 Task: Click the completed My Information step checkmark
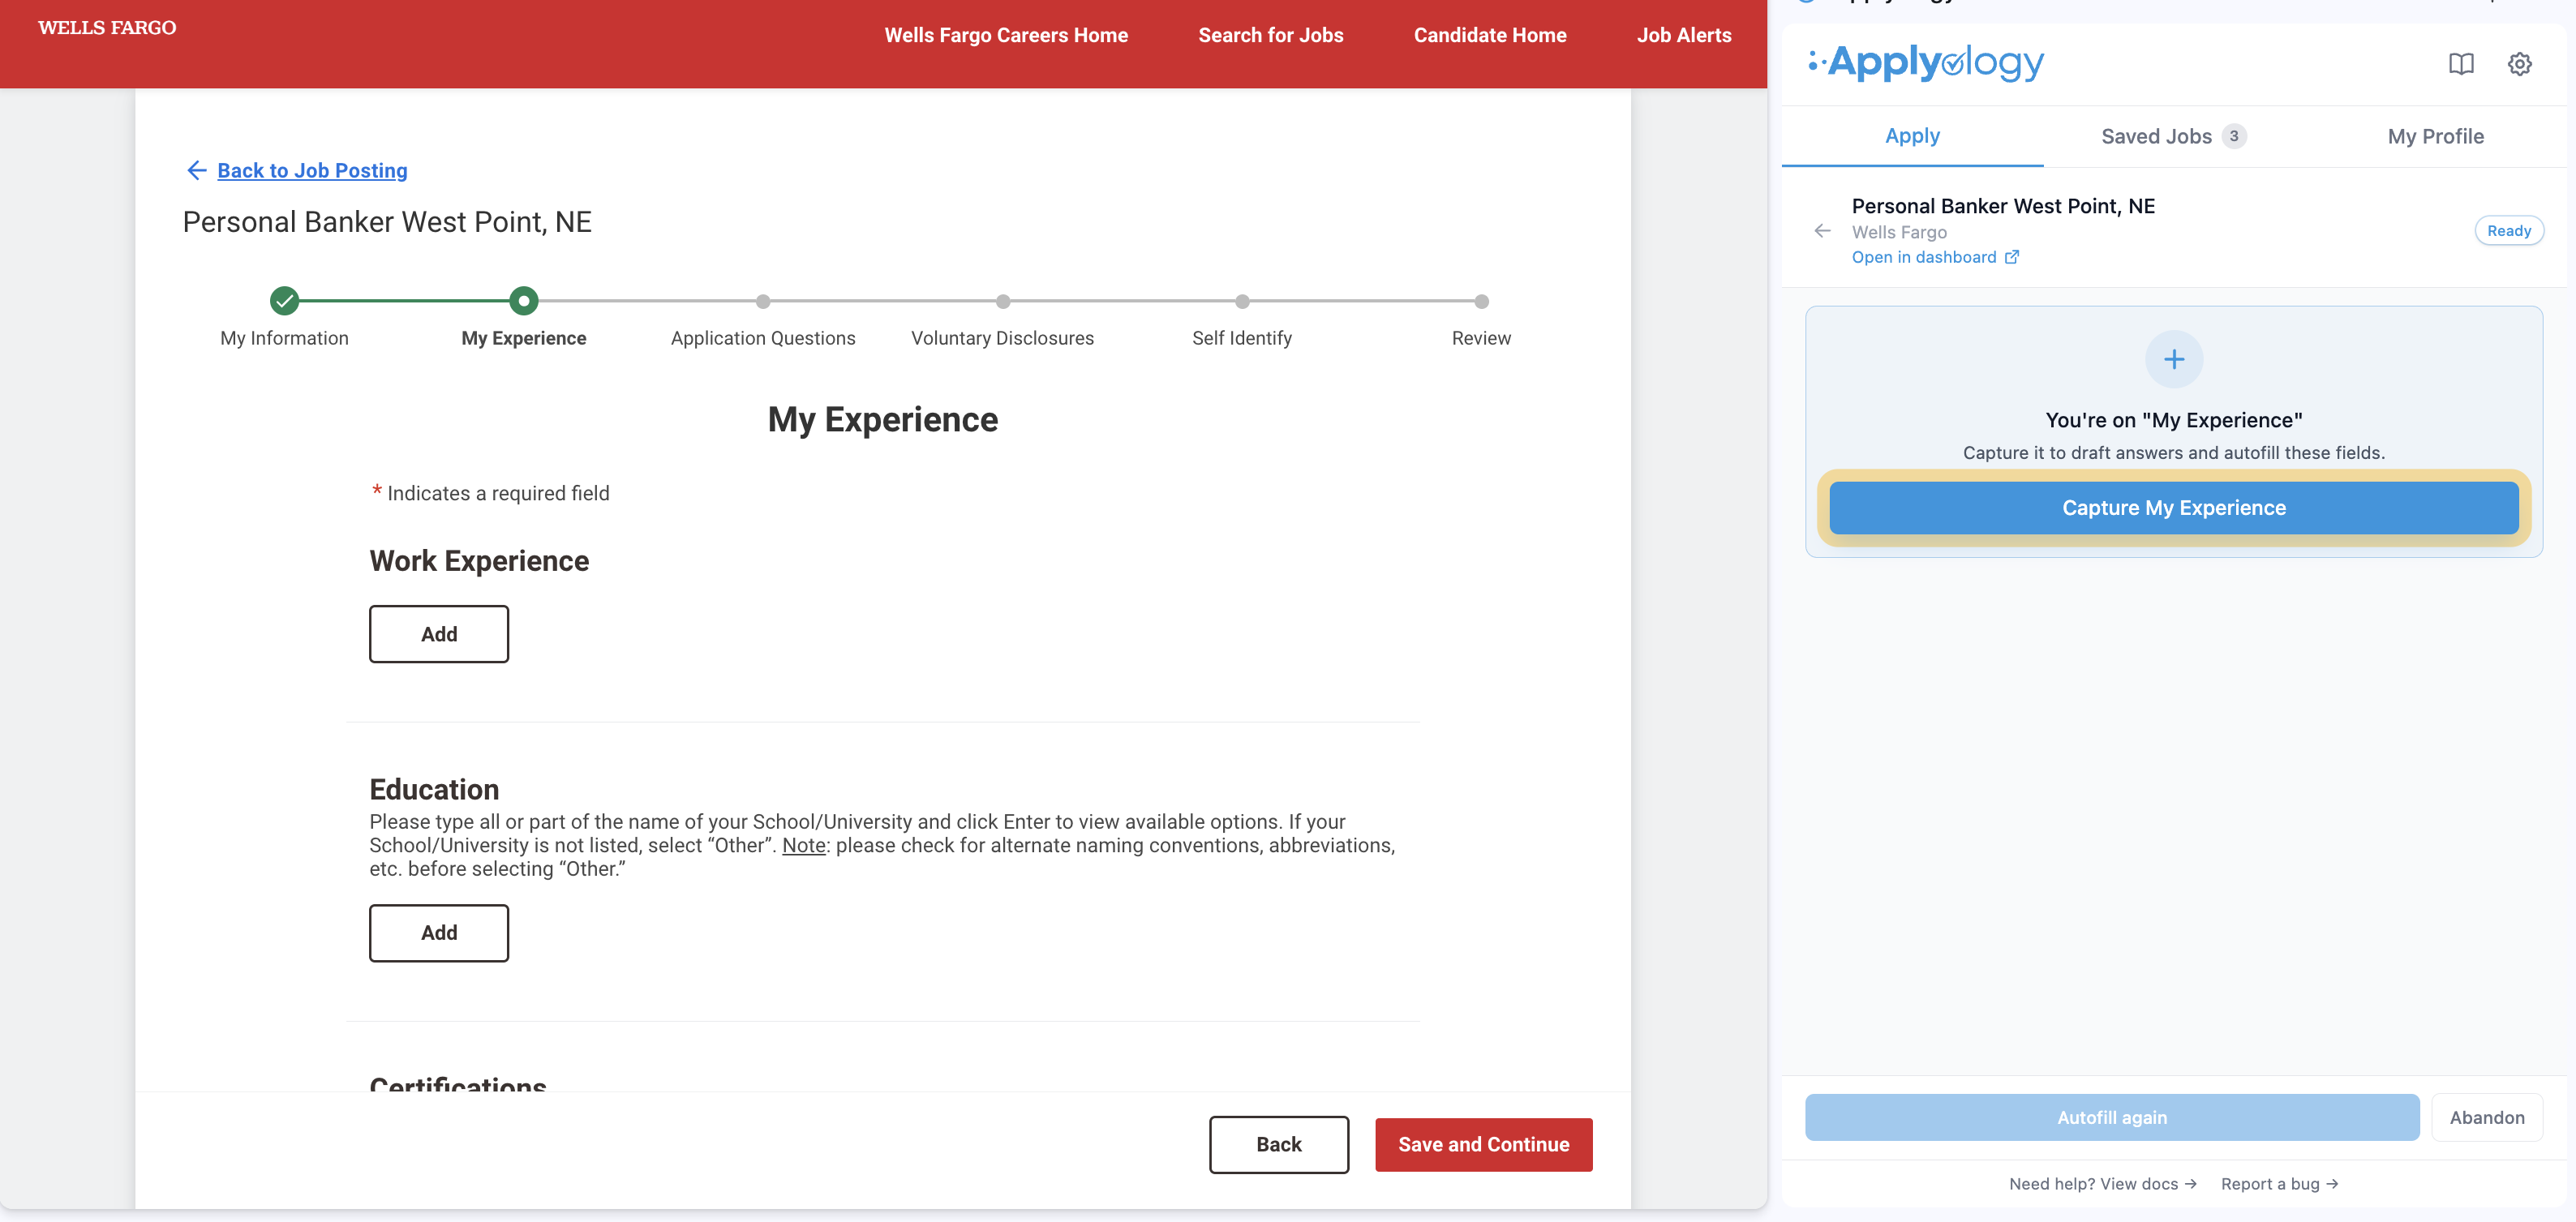(284, 300)
